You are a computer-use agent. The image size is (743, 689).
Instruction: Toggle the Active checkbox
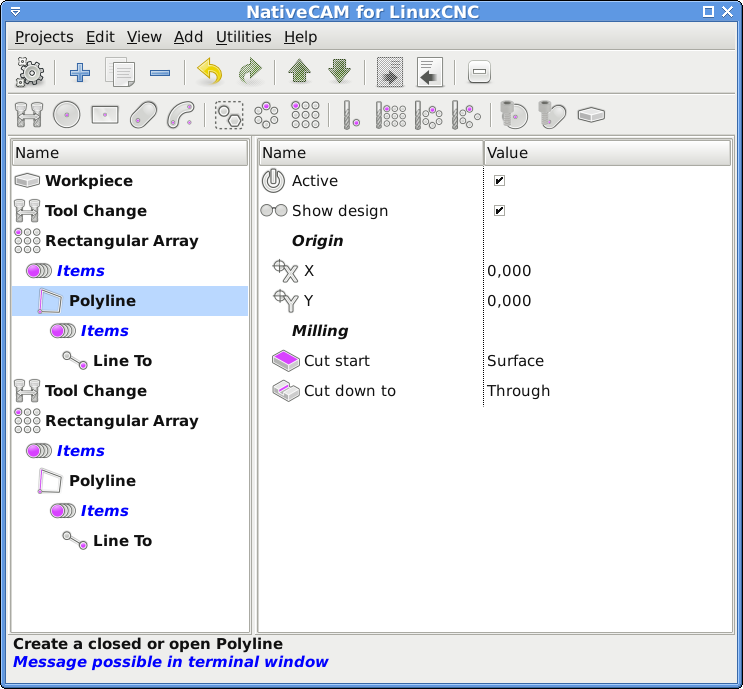click(499, 181)
